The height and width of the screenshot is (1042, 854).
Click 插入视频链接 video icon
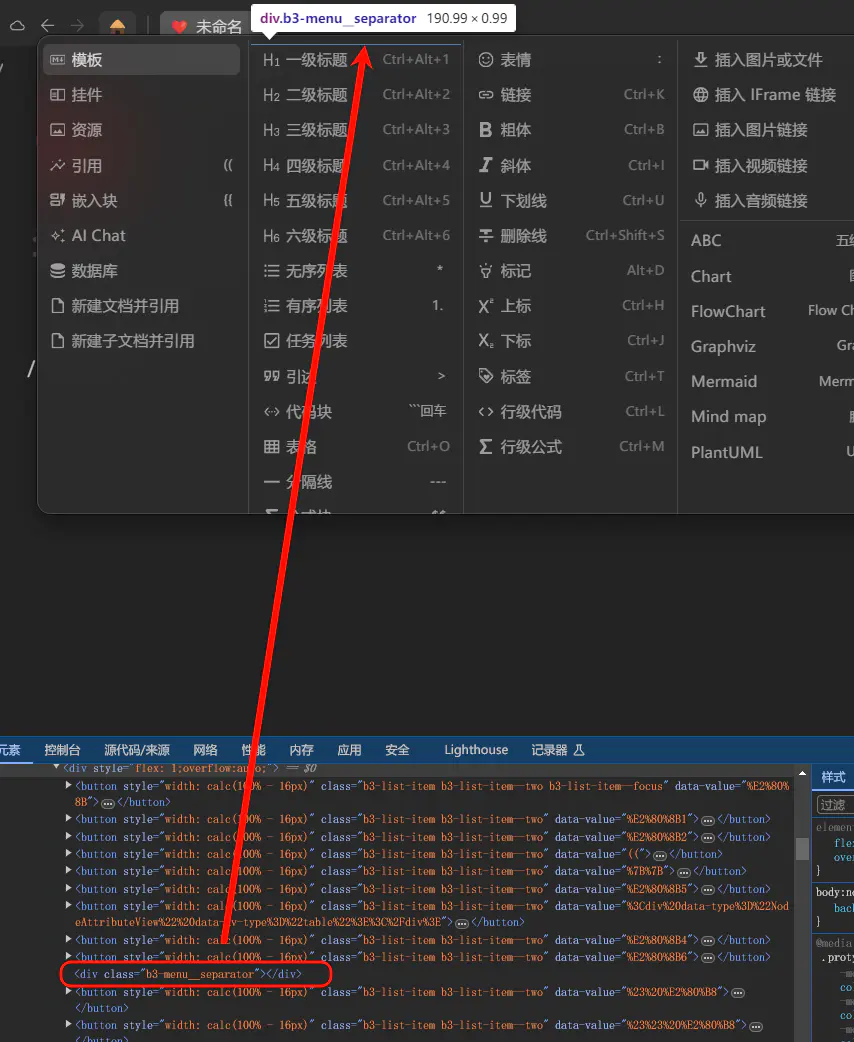click(700, 165)
